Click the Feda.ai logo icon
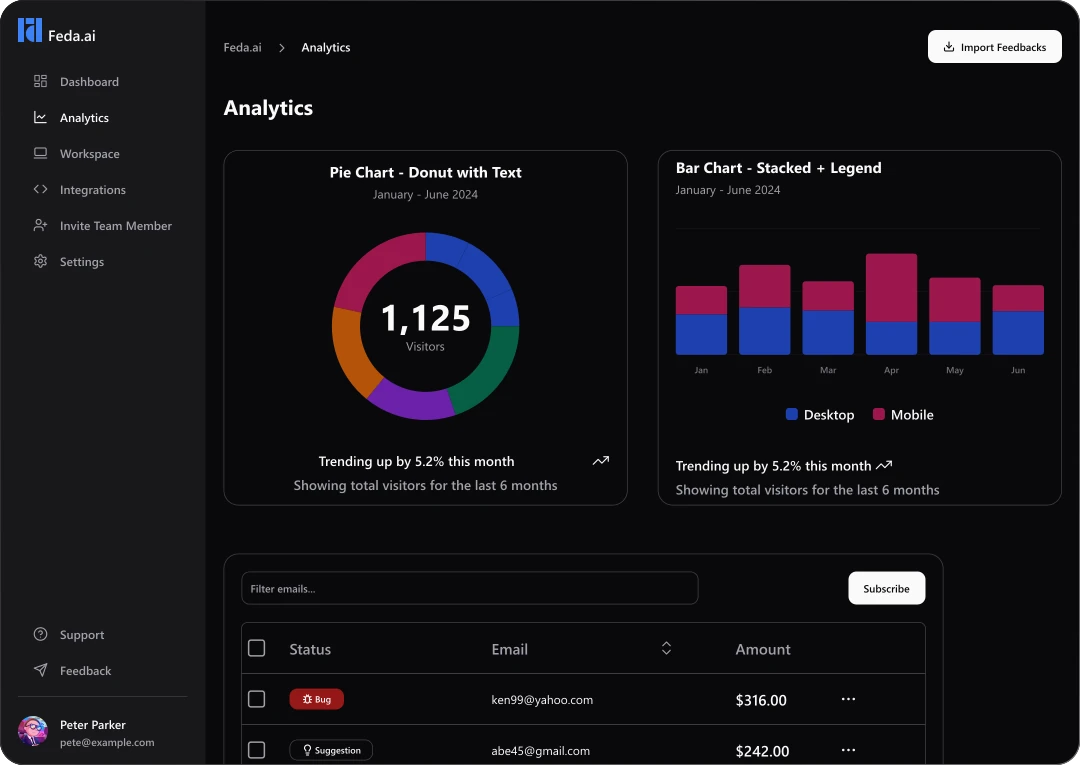The height and width of the screenshot is (765, 1080). click(x=30, y=30)
